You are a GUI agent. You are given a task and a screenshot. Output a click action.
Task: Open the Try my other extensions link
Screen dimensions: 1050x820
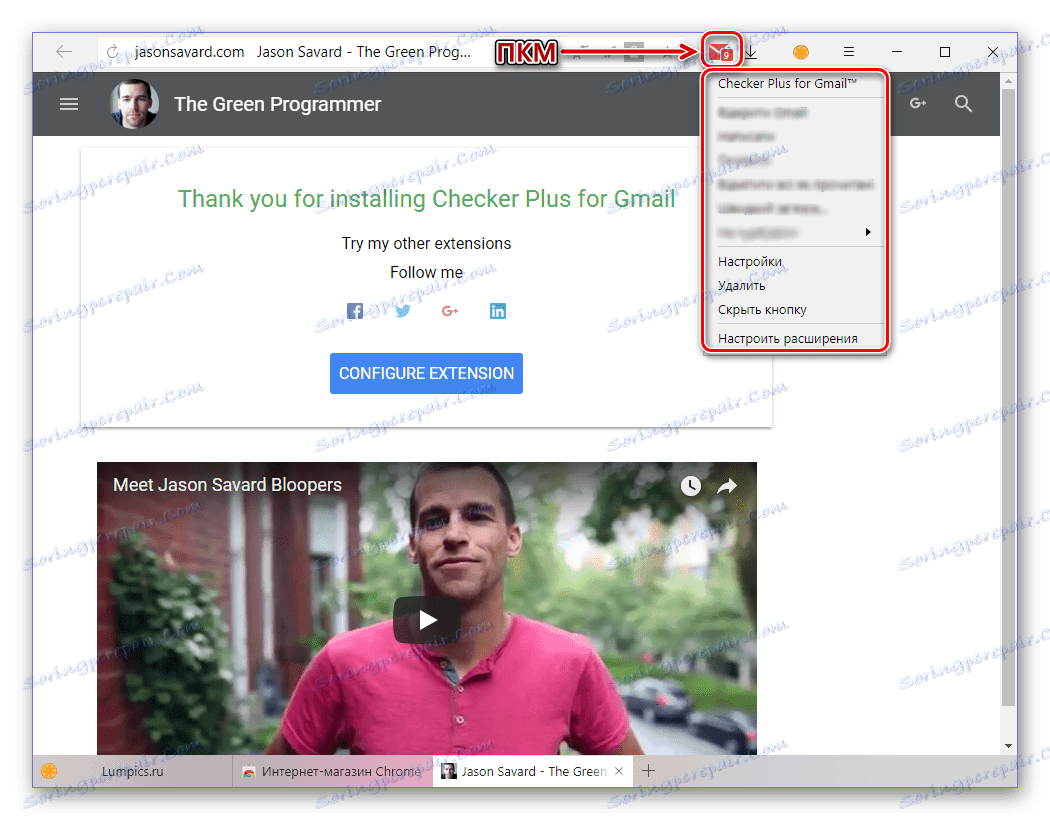426,243
